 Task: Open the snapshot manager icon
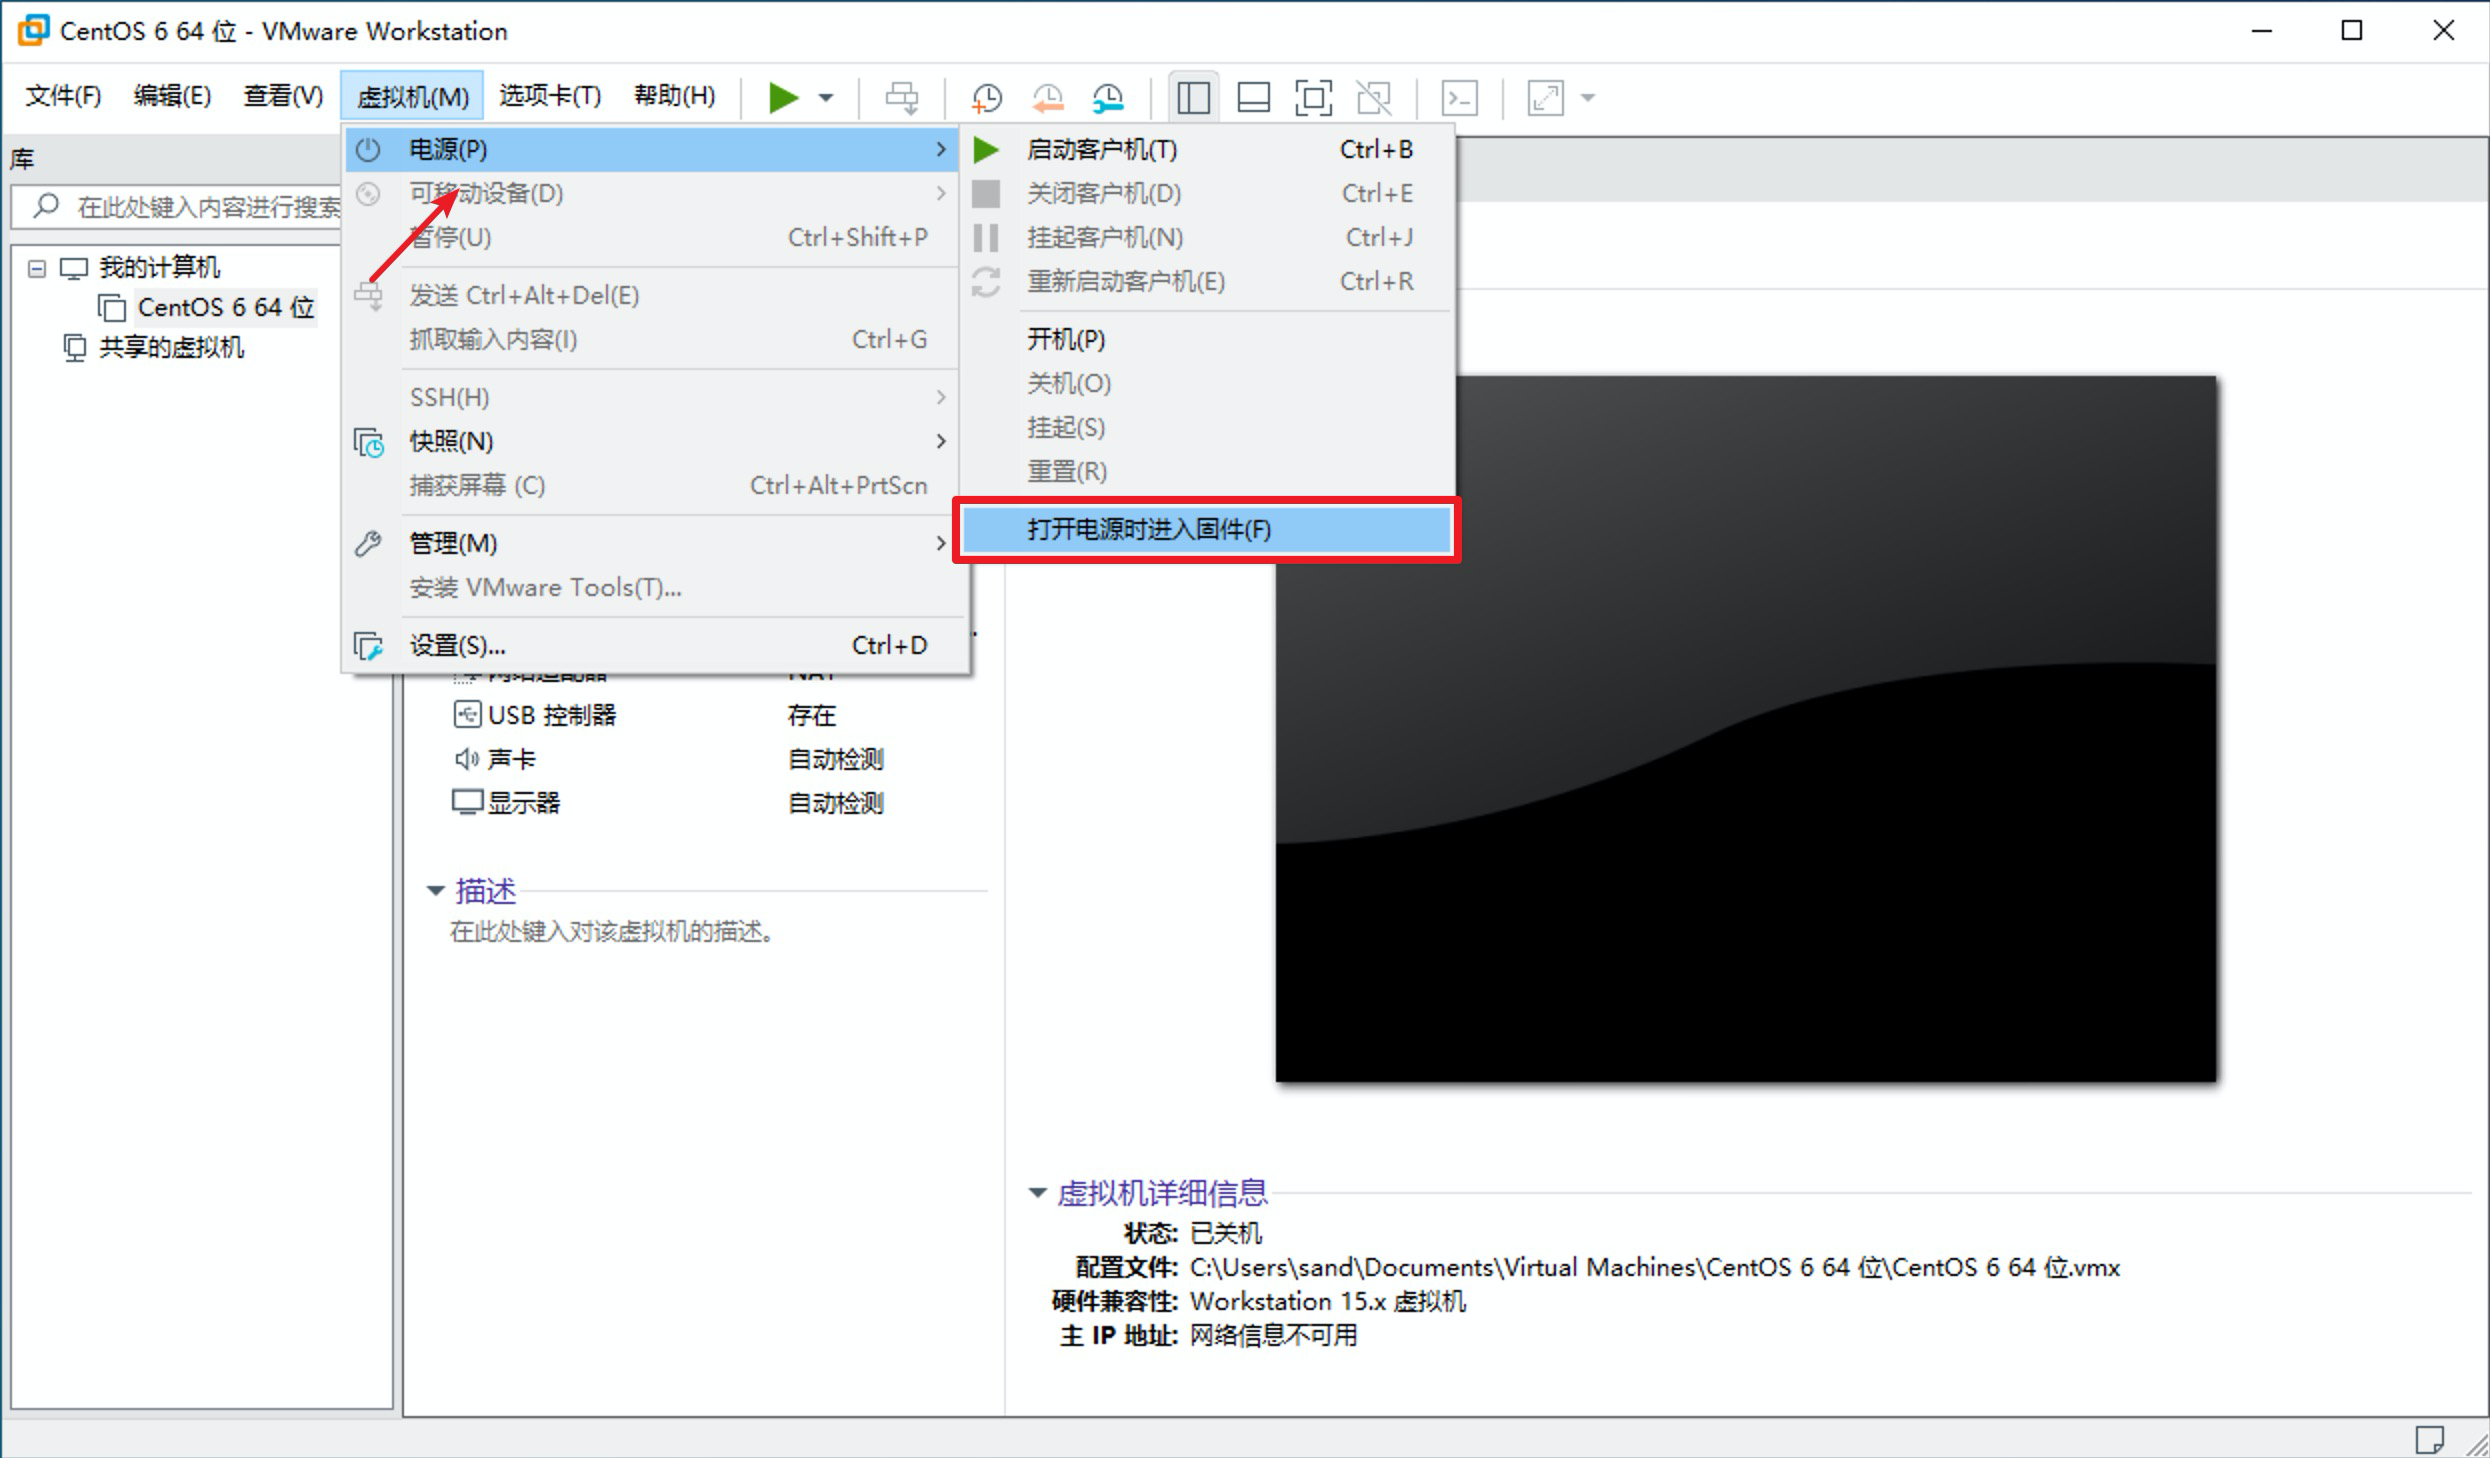click(1108, 97)
